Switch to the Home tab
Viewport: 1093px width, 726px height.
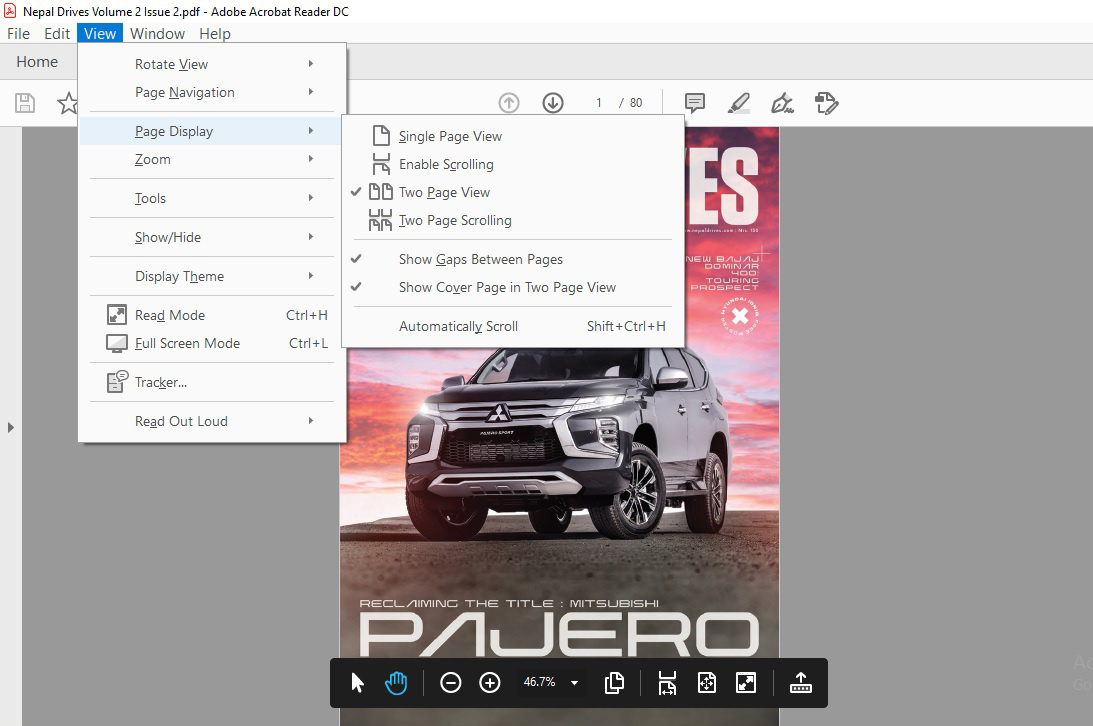(x=37, y=62)
